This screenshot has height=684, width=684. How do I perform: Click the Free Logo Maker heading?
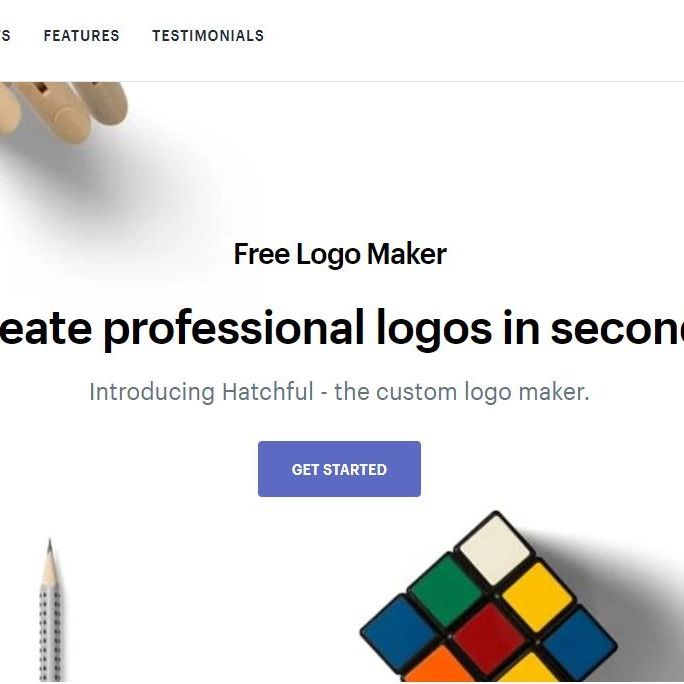pyautogui.click(x=340, y=254)
